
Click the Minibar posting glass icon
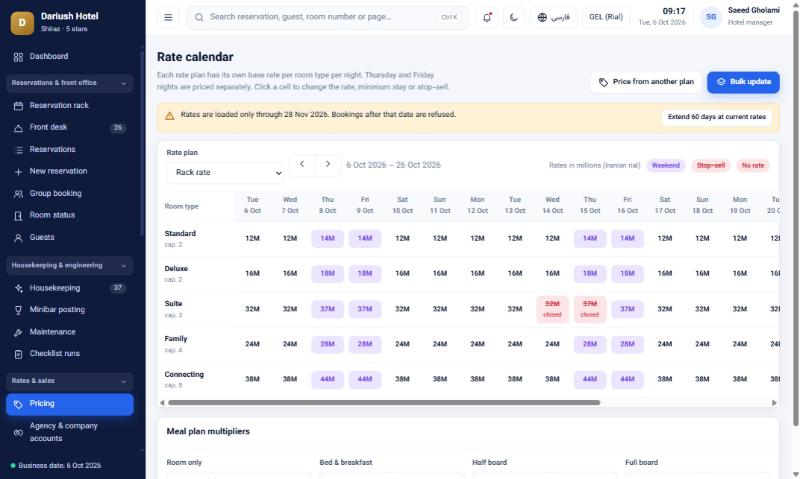click(x=18, y=310)
